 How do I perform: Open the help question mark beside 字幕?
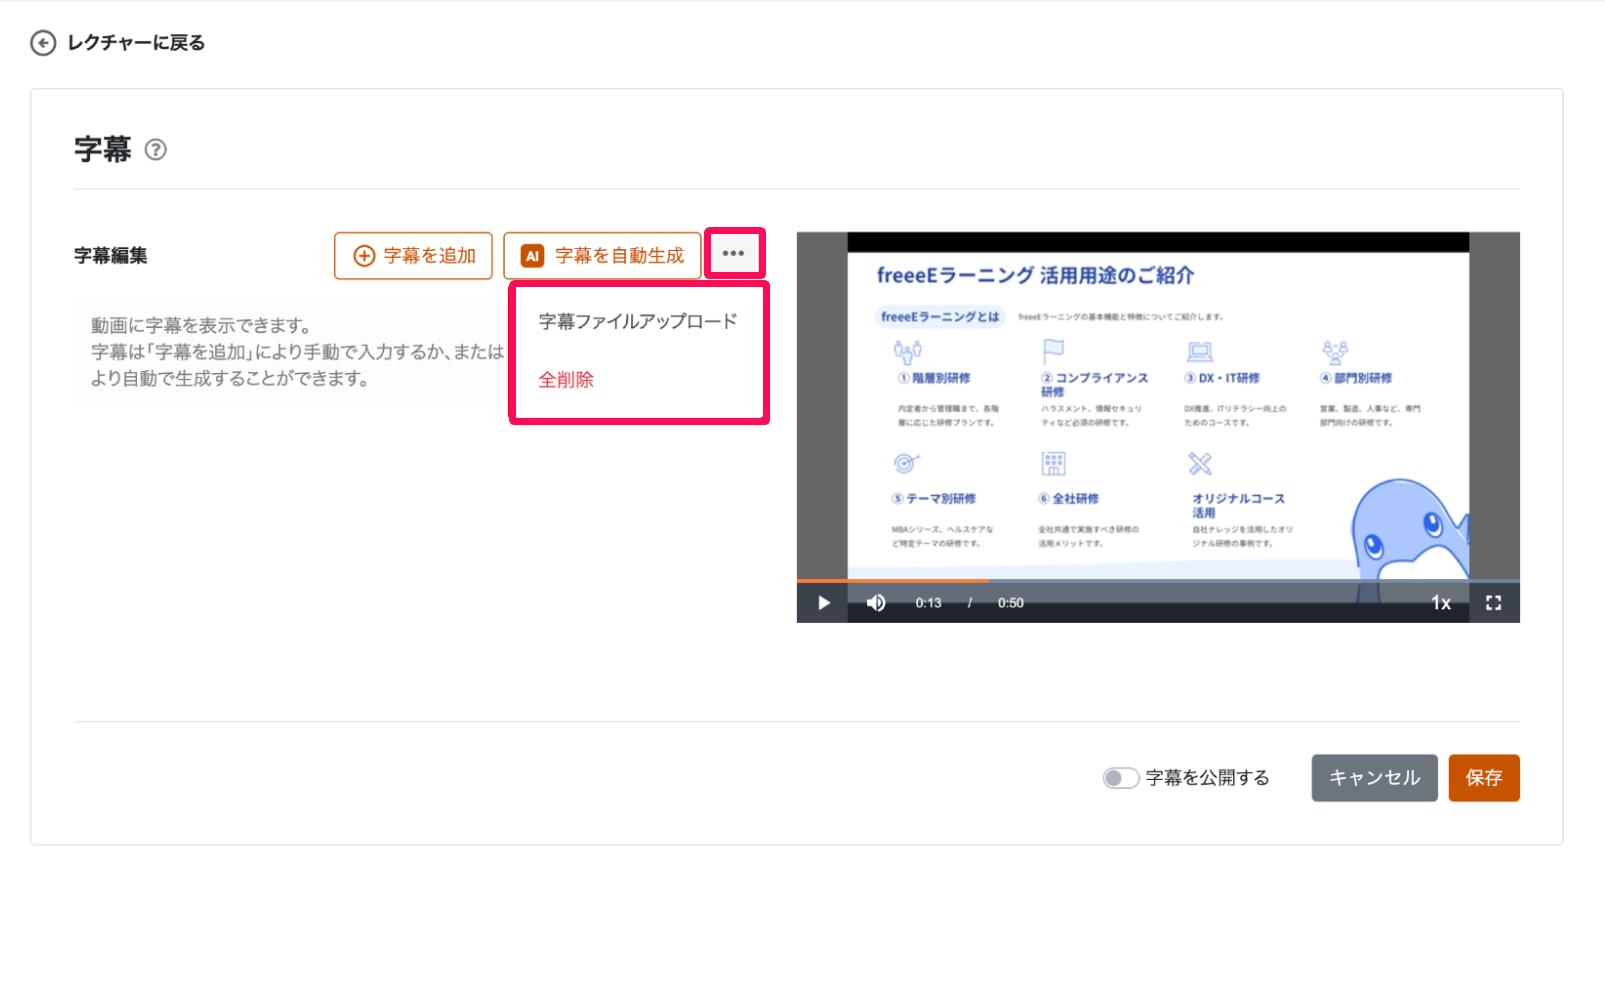tap(156, 150)
